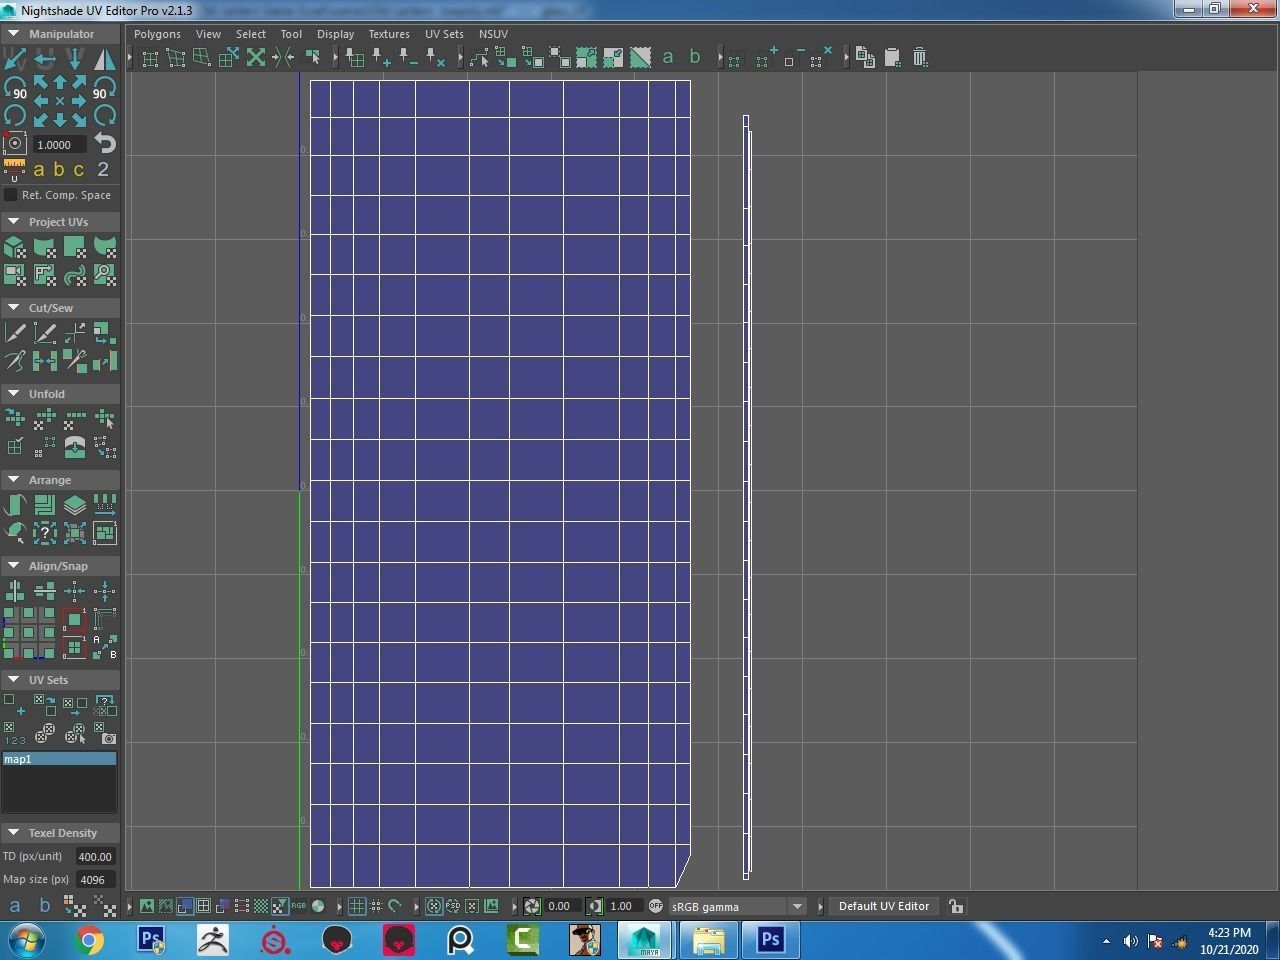Click the green 'b' button in the top toolbar
Screen dimensions: 1280x960
(695, 57)
